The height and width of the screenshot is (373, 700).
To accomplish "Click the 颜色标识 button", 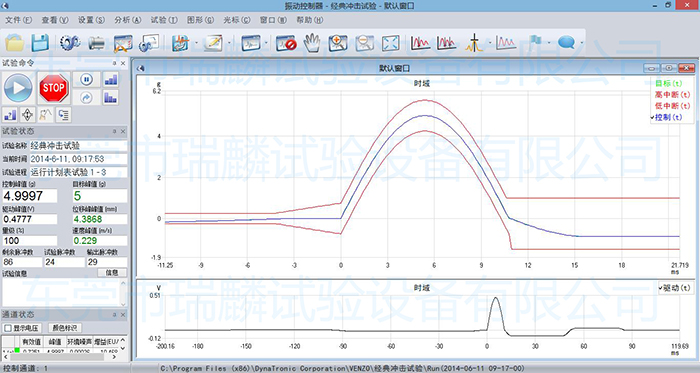I will point(65,328).
